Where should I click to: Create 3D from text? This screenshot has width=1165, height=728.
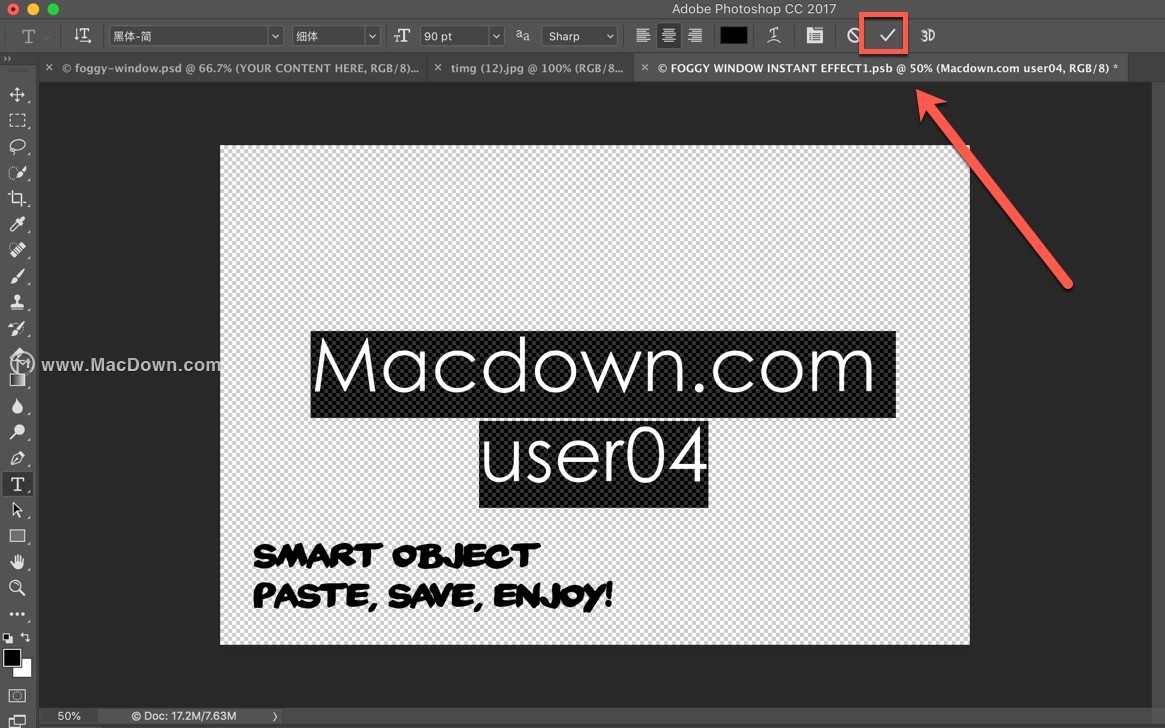click(927, 36)
